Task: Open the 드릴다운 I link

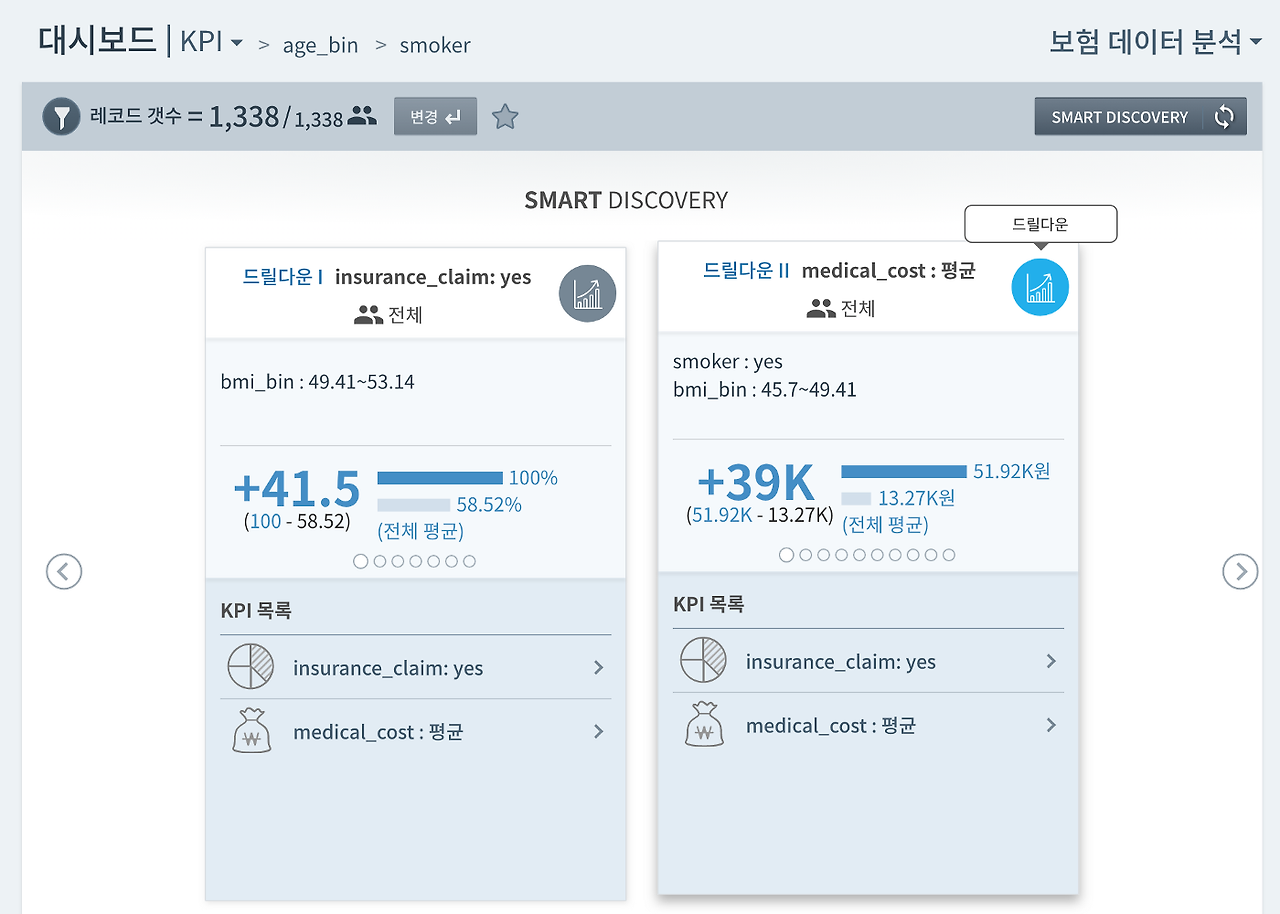Action: point(282,277)
